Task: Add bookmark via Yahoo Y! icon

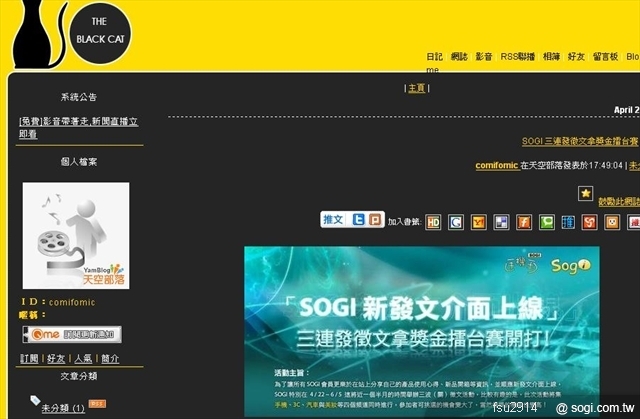Action: [x=478, y=222]
